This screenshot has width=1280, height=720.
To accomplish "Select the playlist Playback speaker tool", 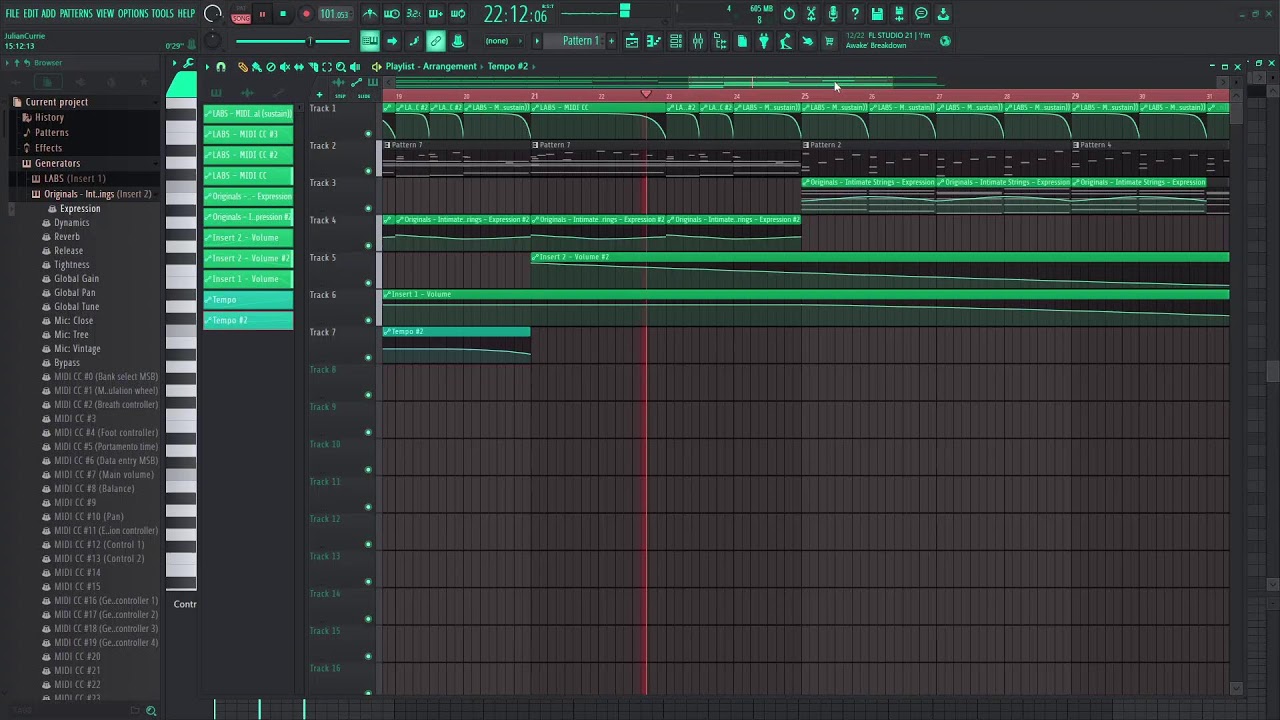I will click(x=354, y=67).
